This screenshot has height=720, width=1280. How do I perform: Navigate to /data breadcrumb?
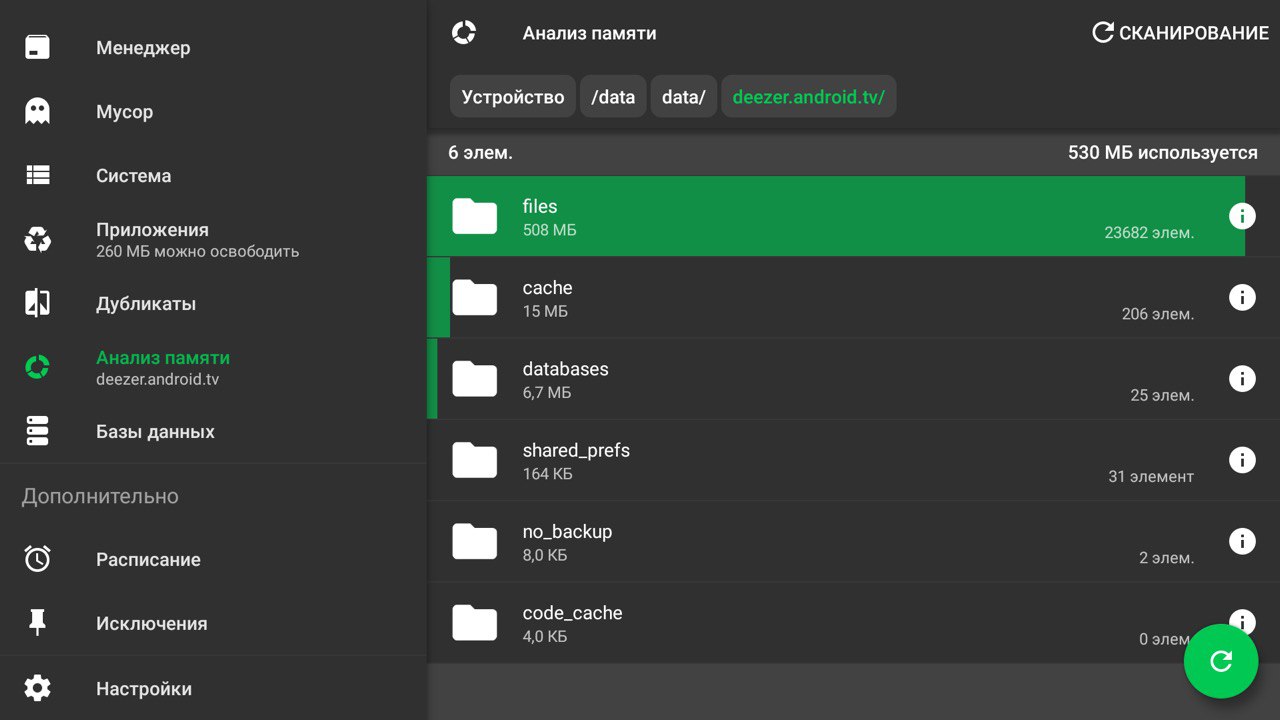pos(613,97)
